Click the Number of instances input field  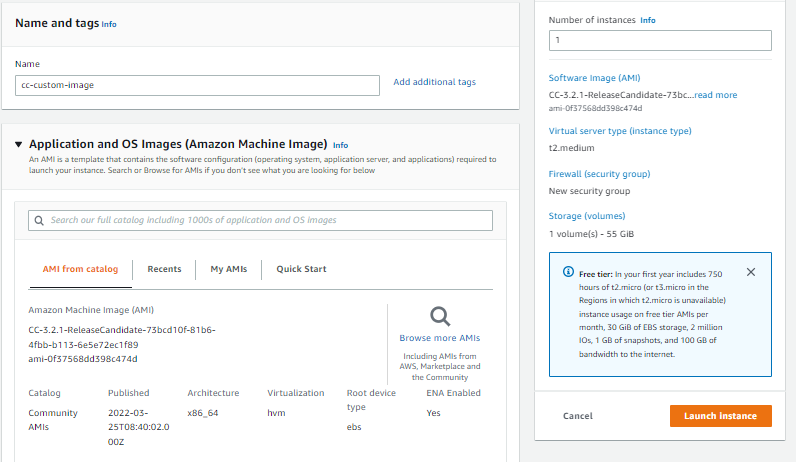click(x=660, y=41)
